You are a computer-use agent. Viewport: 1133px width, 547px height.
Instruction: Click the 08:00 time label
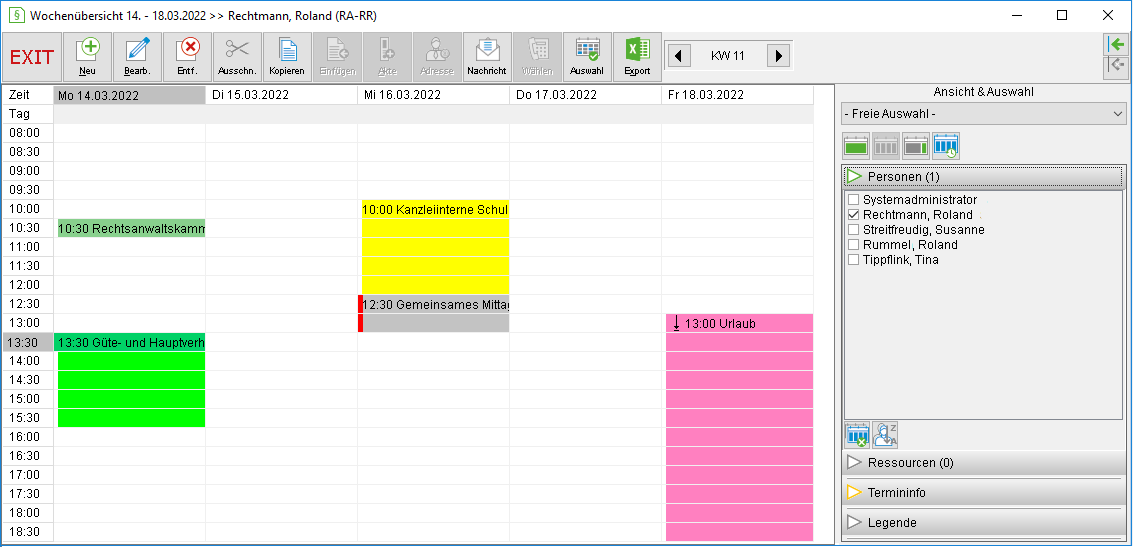[28, 133]
